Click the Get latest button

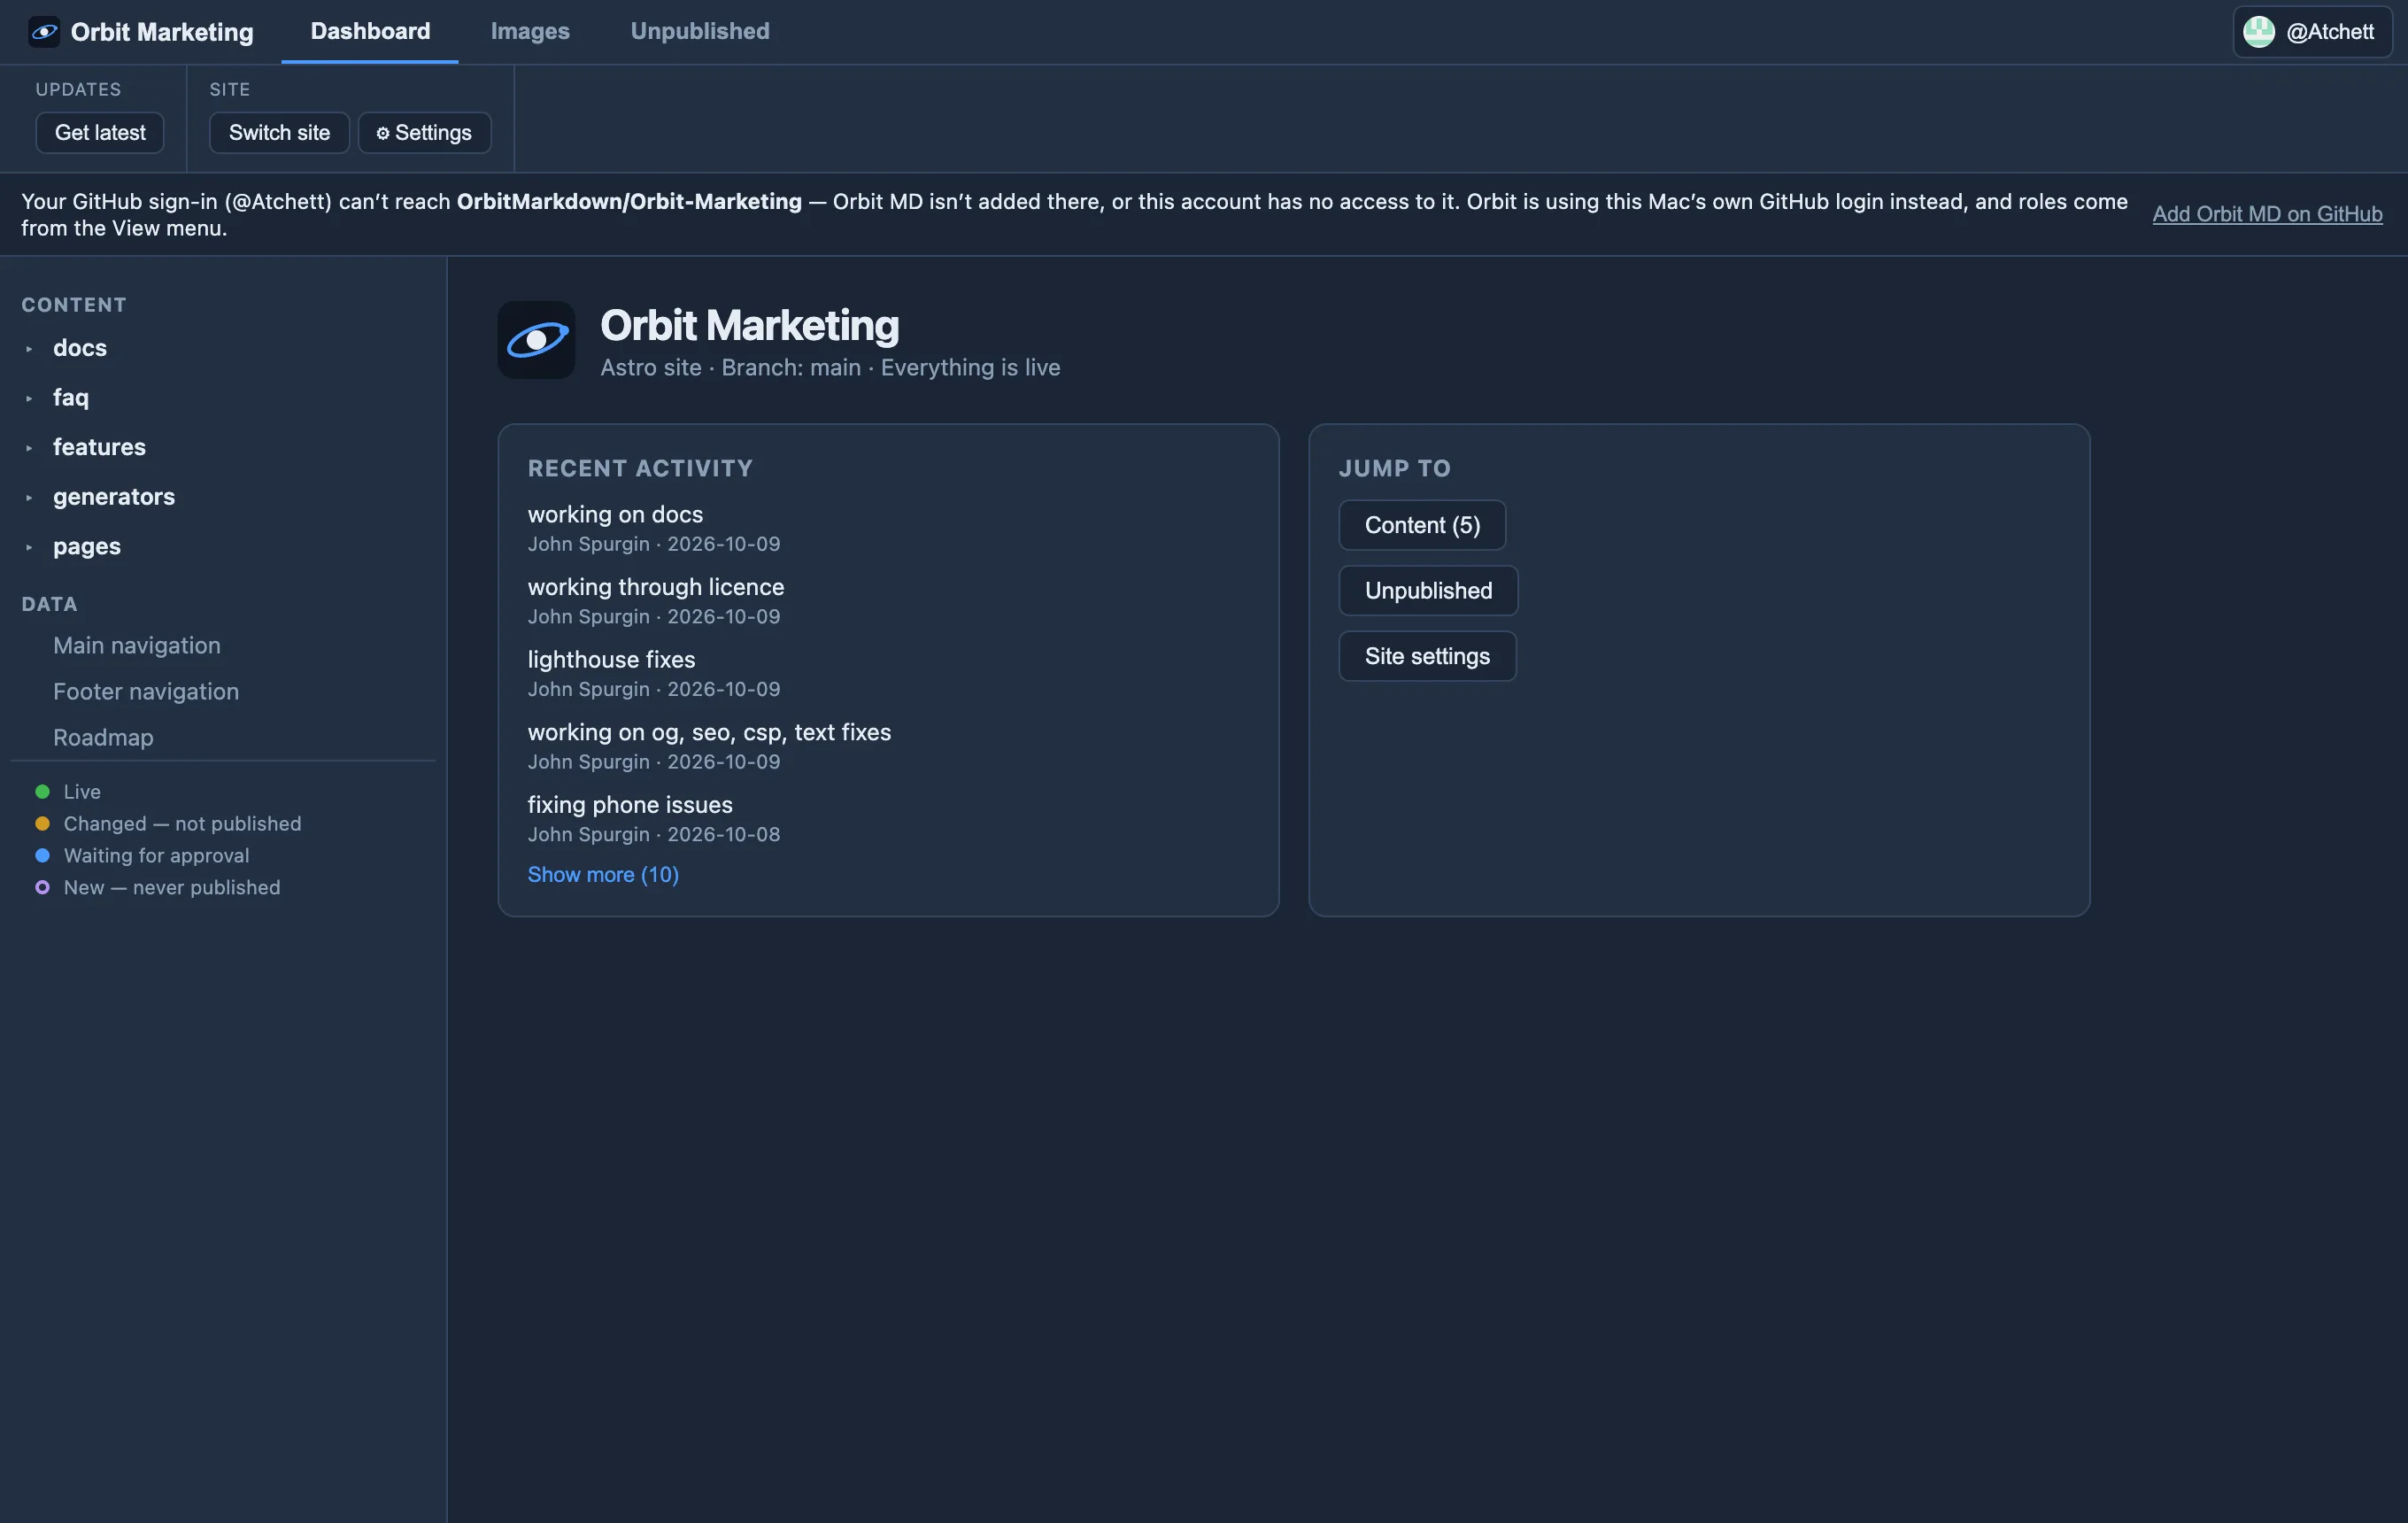pos(100,132)
